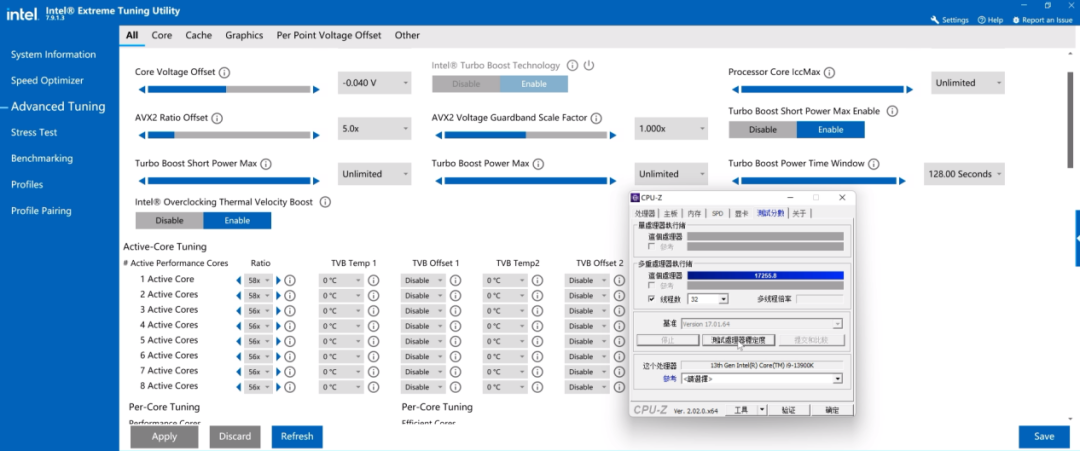This screenshot has width=1080, height=451.
Task: Click the Apply button
Action: point(164,436)
